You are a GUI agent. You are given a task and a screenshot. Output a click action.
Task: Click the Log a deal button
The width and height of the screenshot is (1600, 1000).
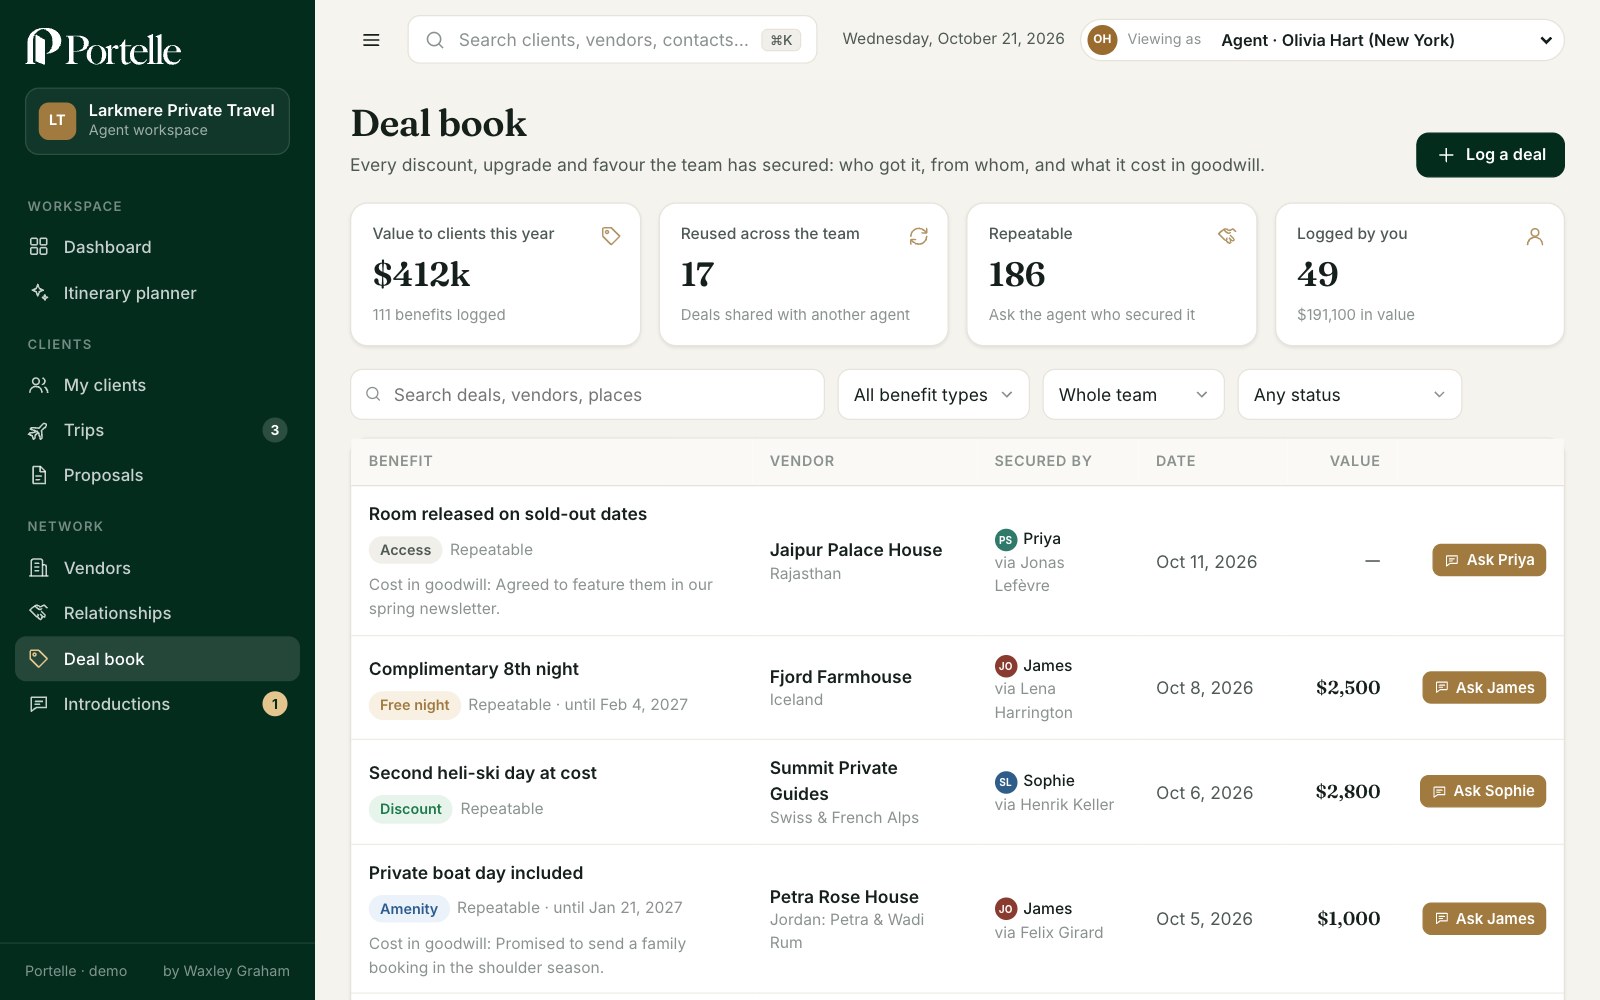(x=1490, y=155)
